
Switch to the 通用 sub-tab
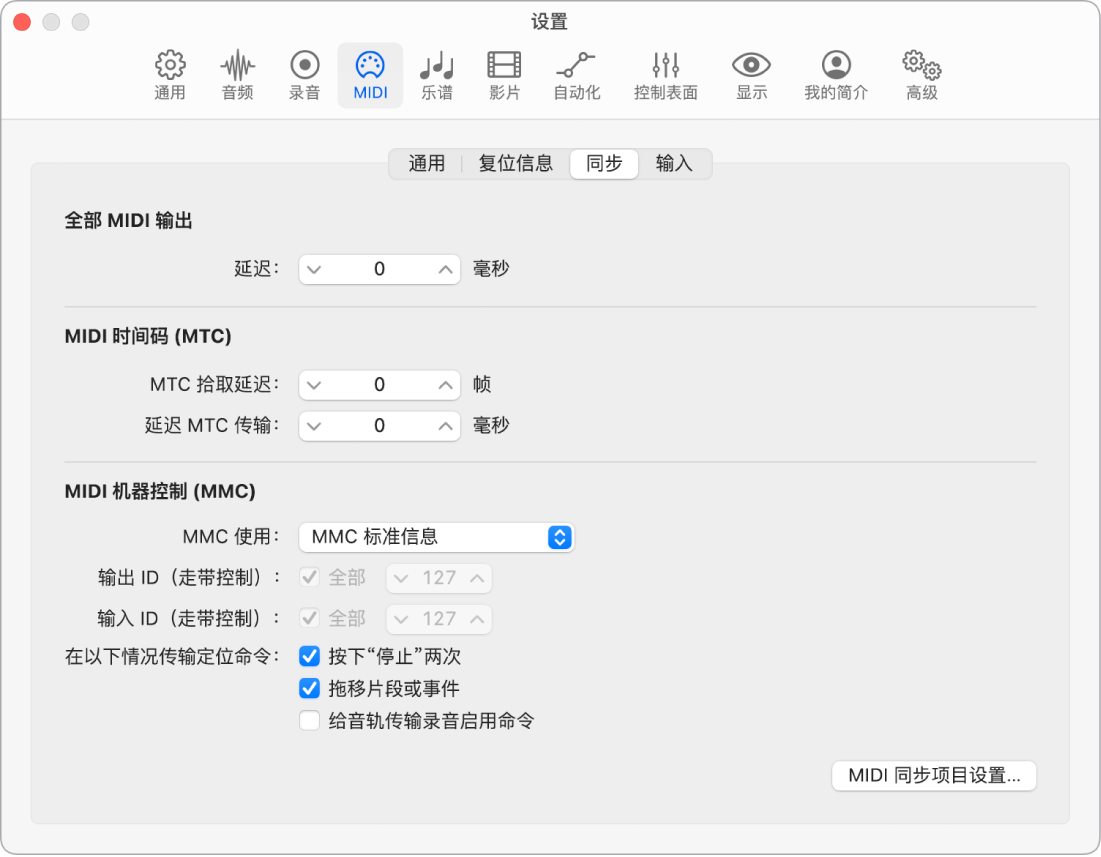426,164
